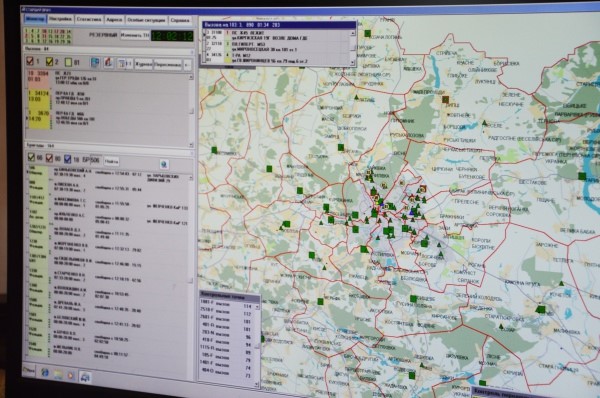Toggle the yellow priority 2 calls checkbox
This screenshot has width=600, height=398.
tap(49, 62)
